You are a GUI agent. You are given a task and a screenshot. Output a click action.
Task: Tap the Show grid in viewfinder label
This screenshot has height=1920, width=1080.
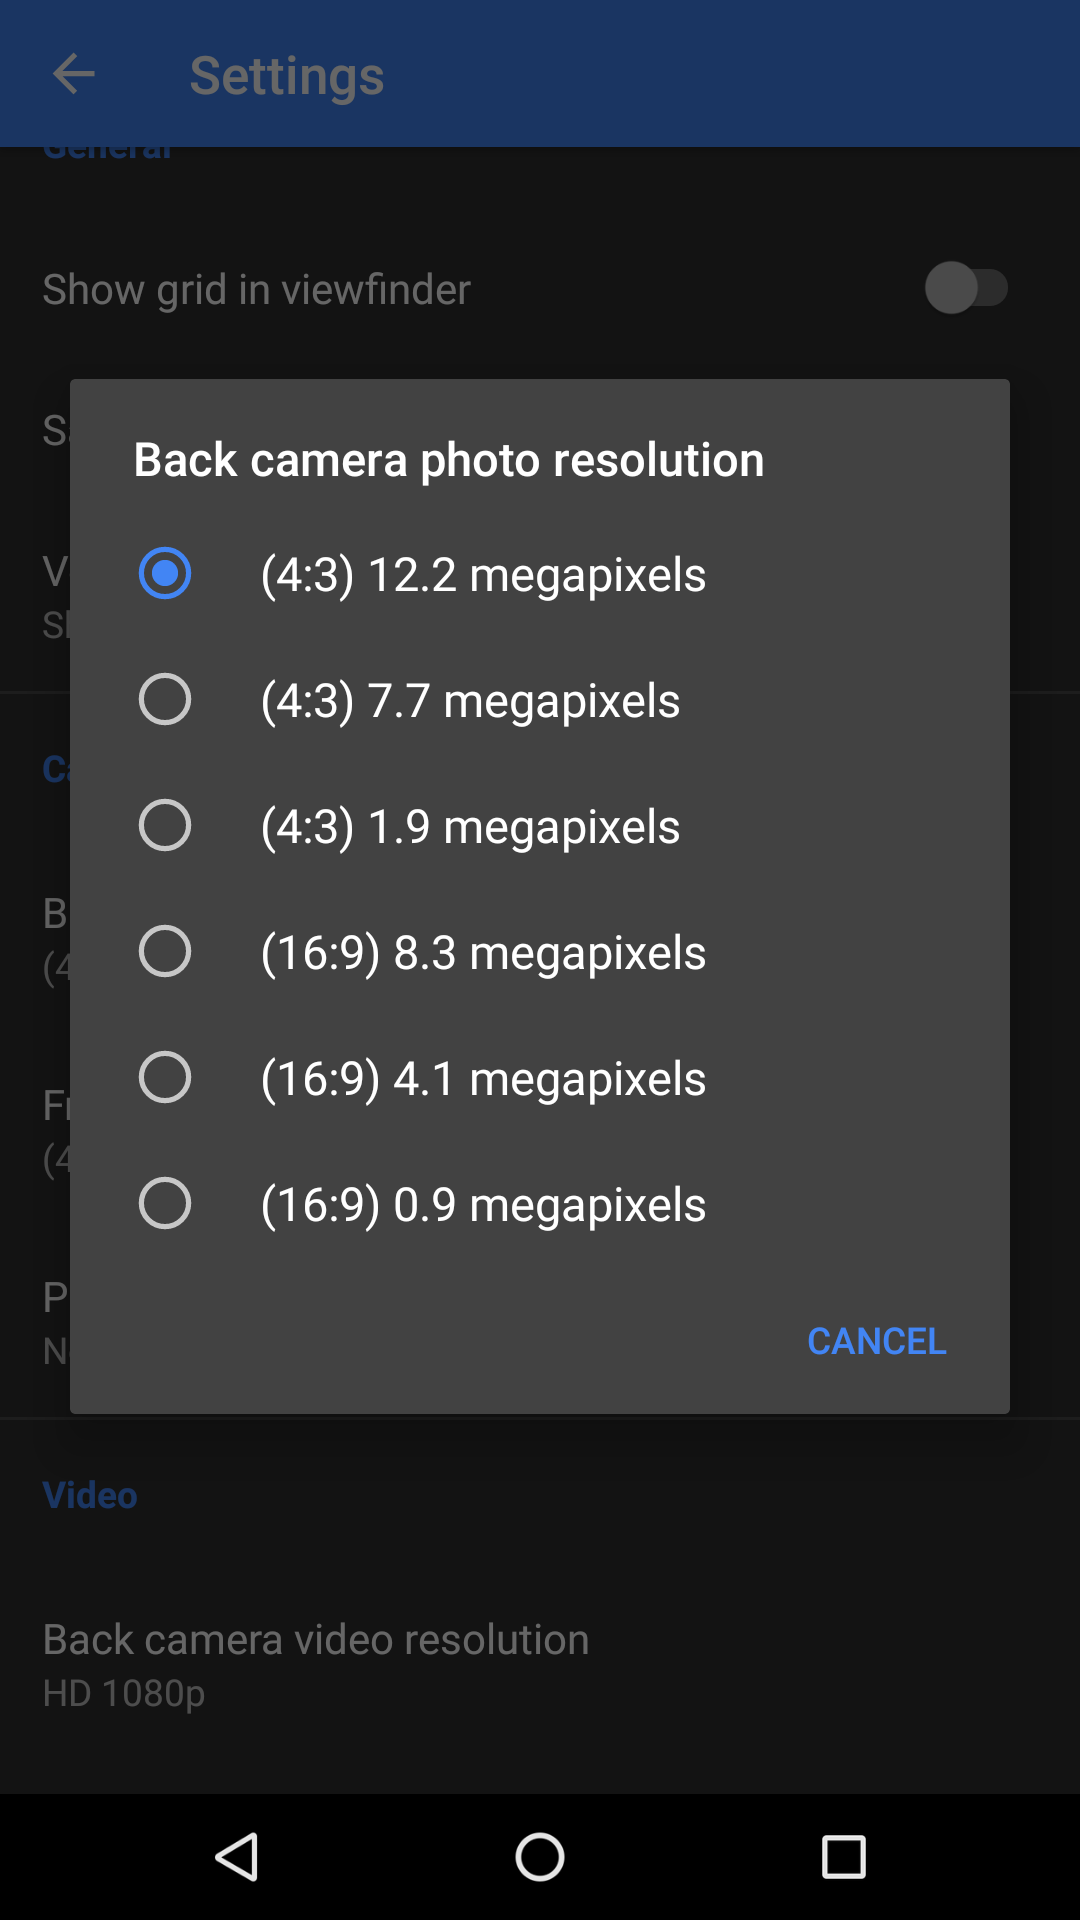[x=256, y=290]
